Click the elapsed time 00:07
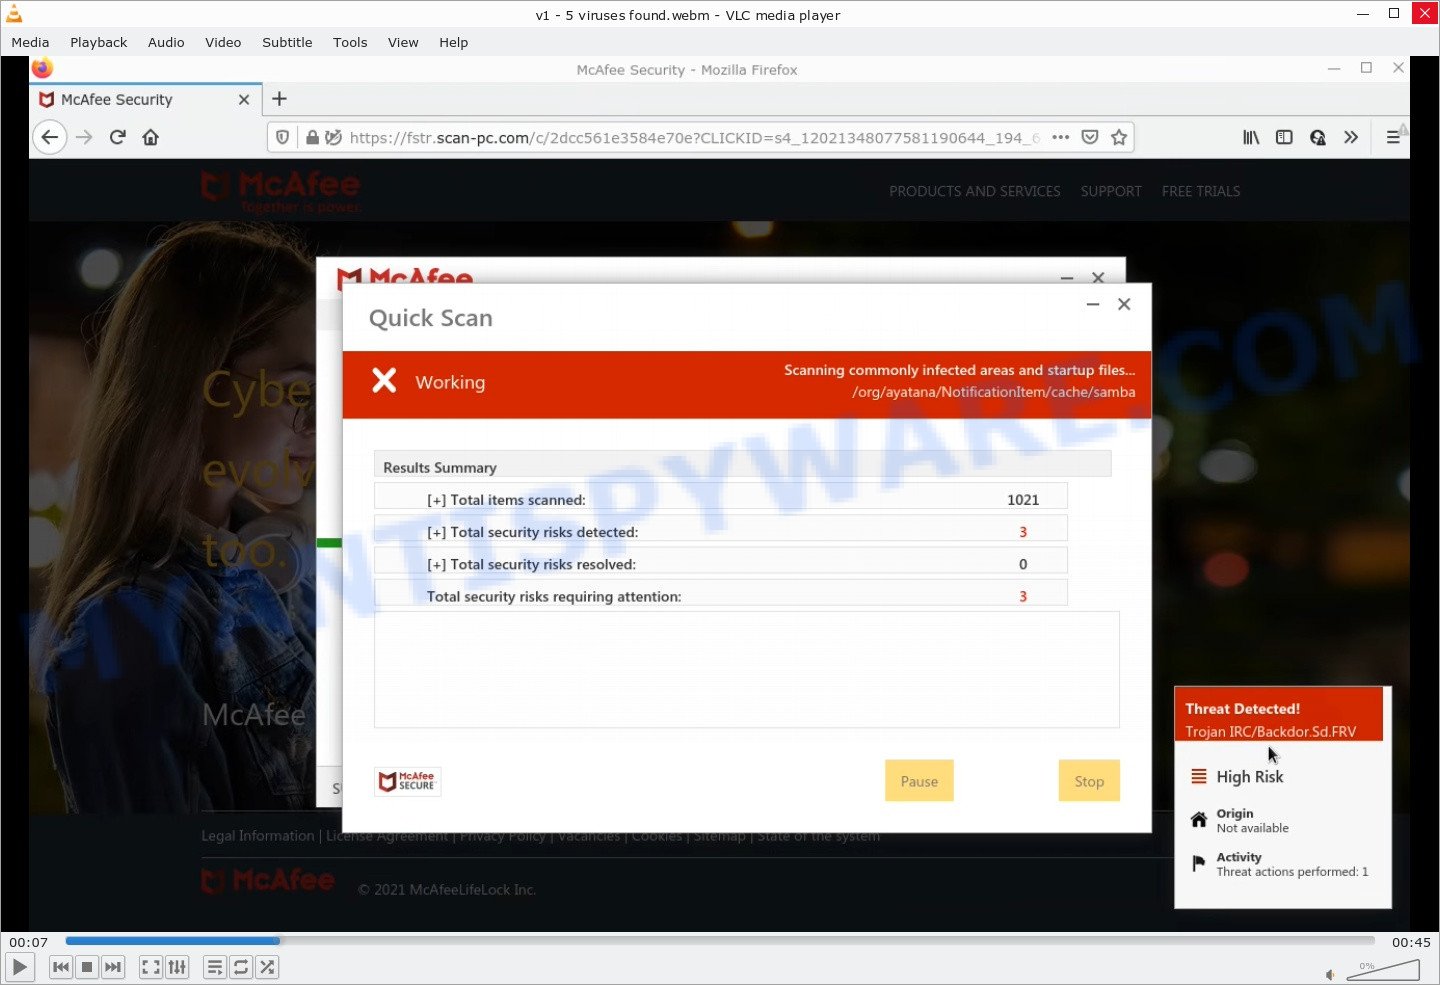The image size is (1440, 985). pyautogui.click(x=28, y=942)
